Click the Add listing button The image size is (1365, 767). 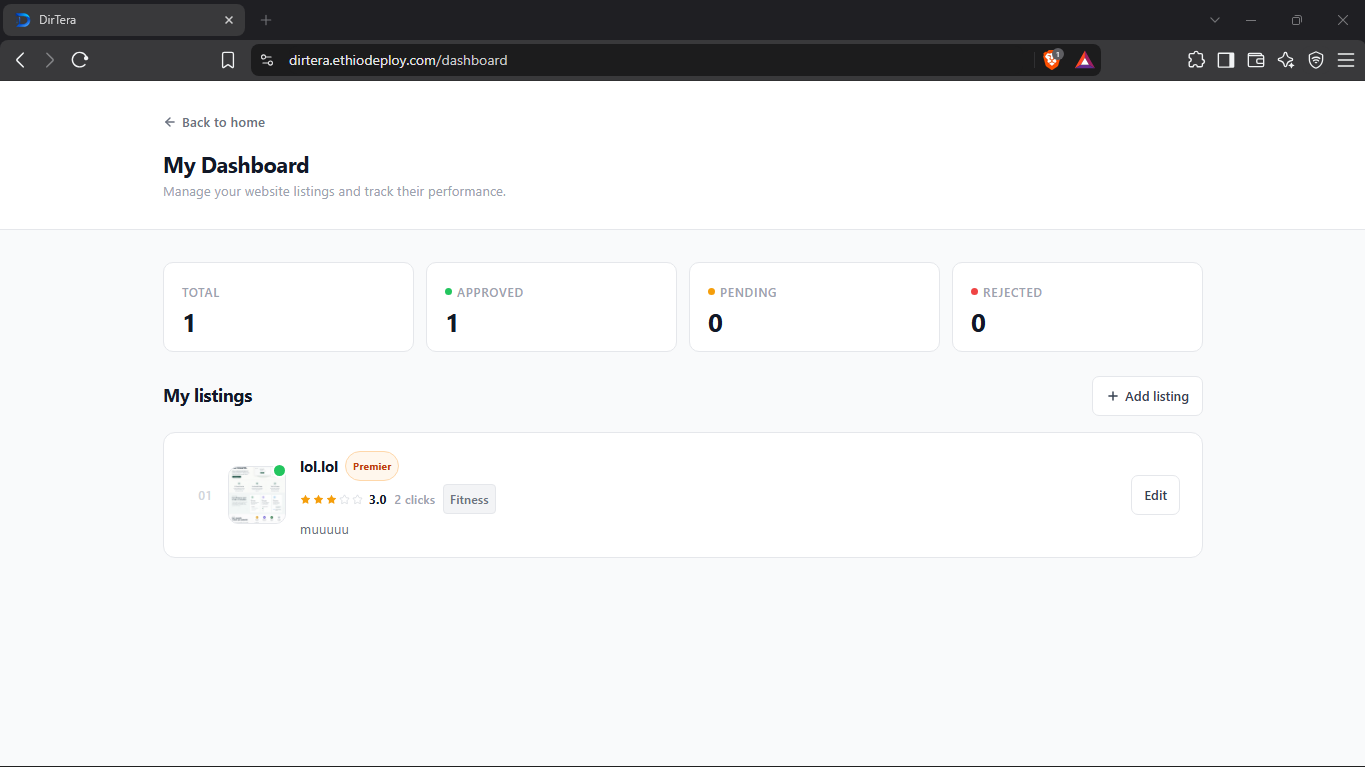(1147, 396)
